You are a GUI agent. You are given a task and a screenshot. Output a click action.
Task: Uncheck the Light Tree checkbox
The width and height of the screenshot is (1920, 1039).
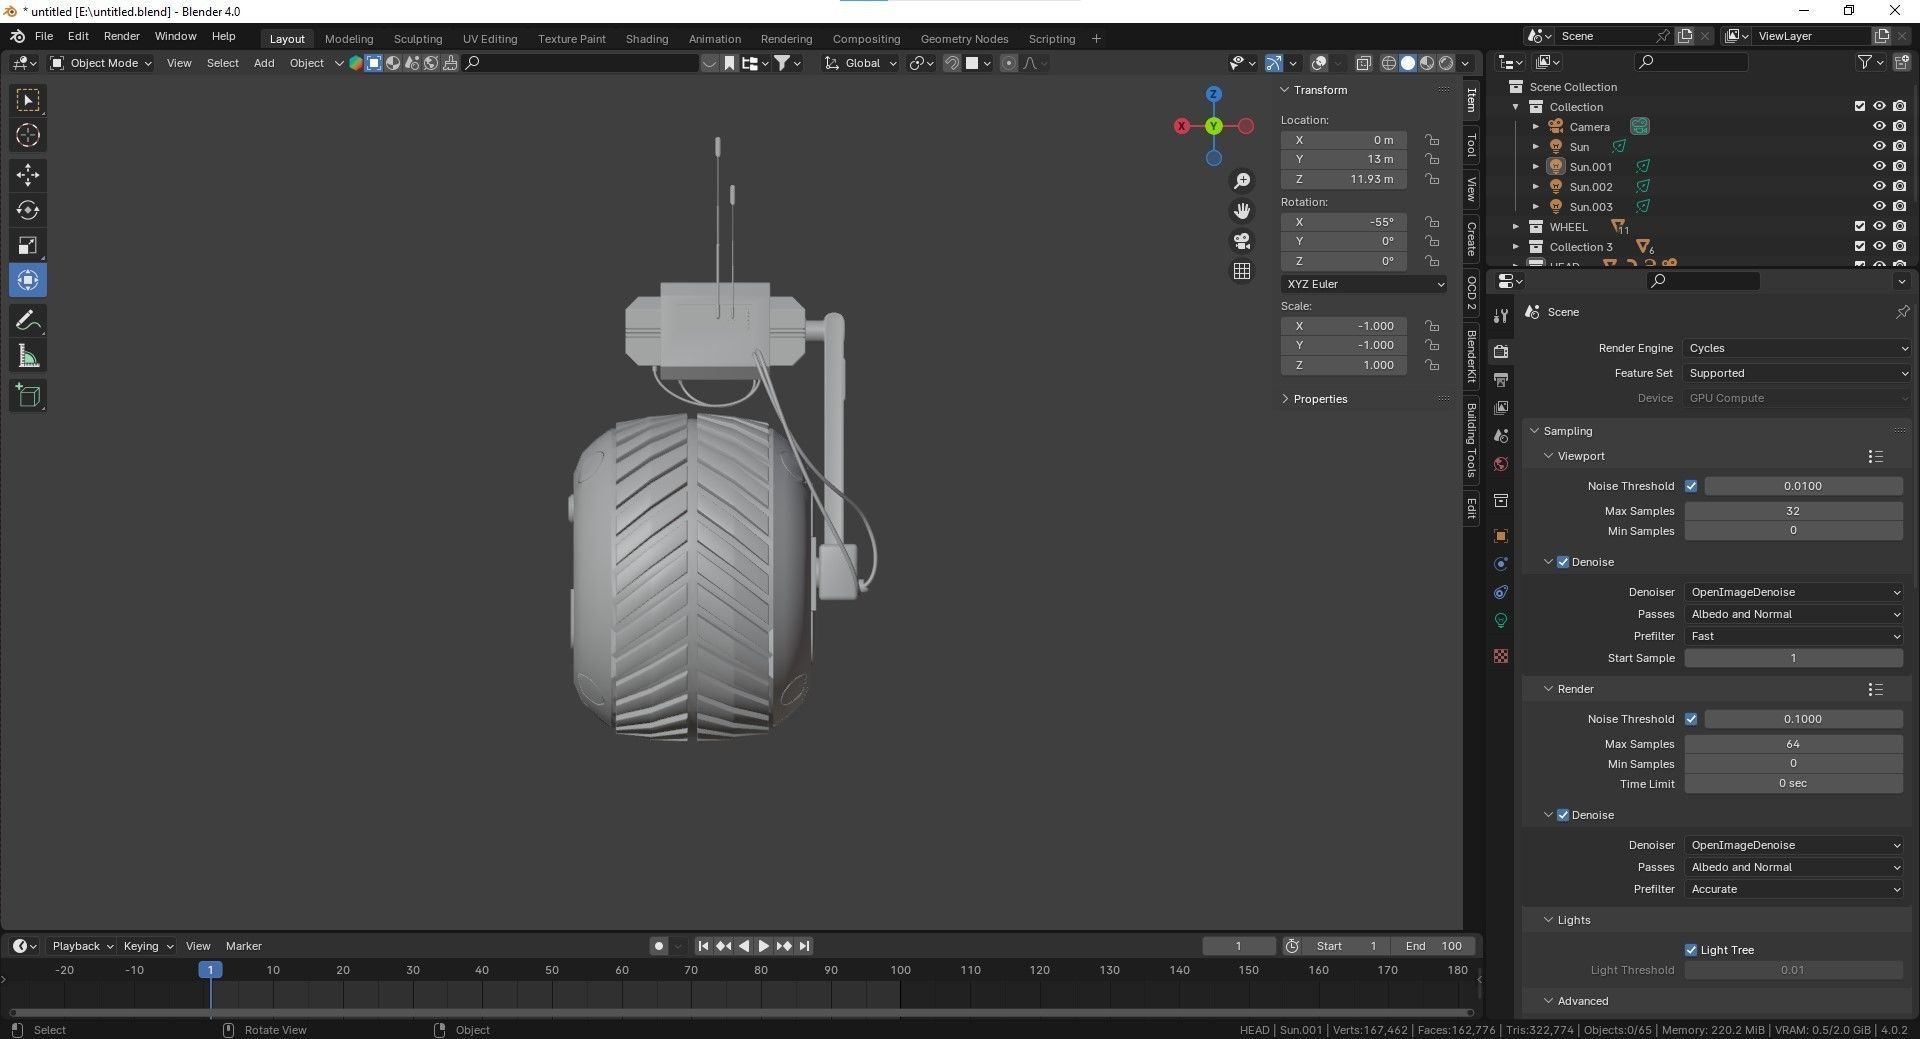[x=1691, y=950]
